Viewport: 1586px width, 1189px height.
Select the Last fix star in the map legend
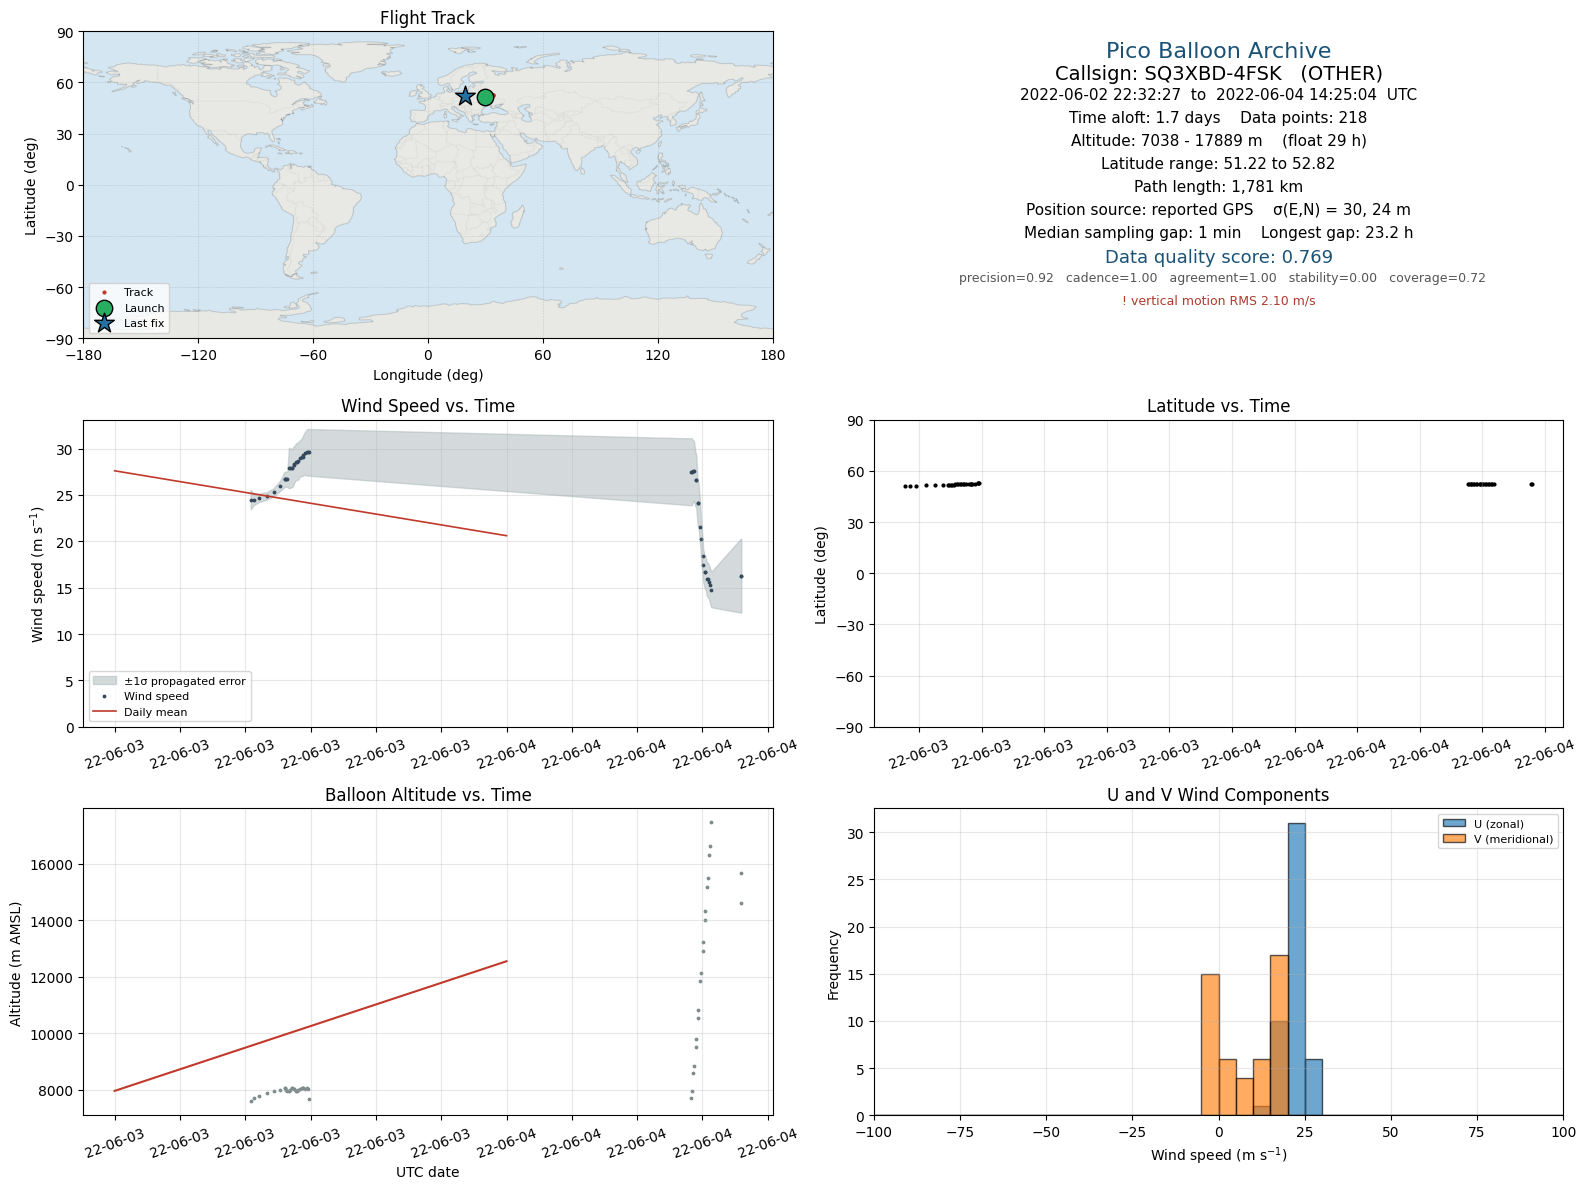tap(104, 323)
